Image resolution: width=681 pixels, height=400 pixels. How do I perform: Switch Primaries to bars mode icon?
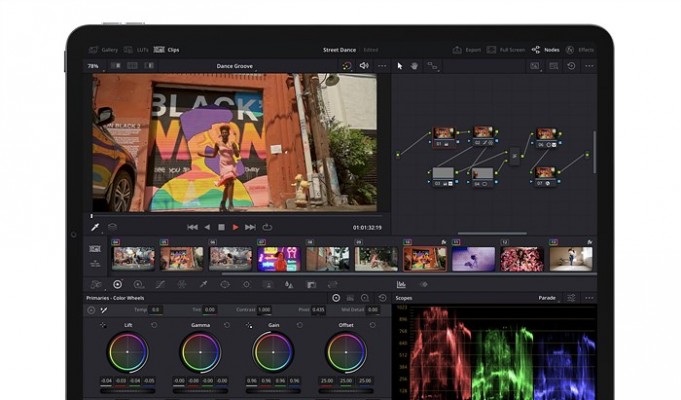(350, 298)
